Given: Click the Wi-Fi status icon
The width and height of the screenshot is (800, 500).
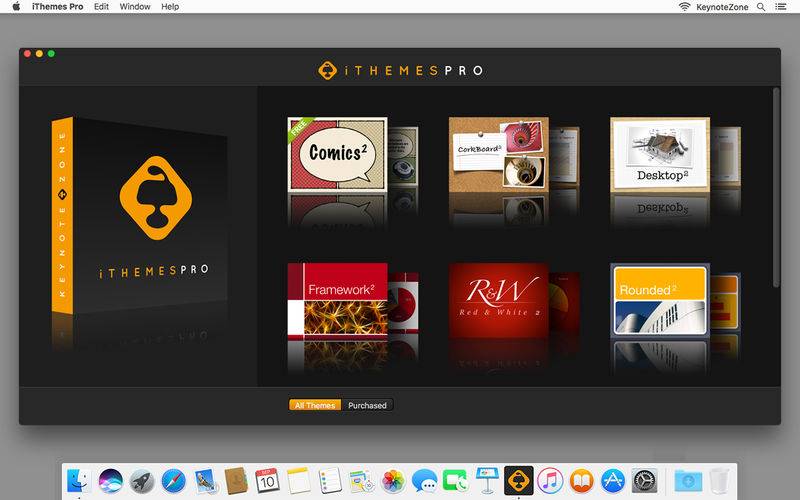Looking at the screenshot, I should point(684,7).
